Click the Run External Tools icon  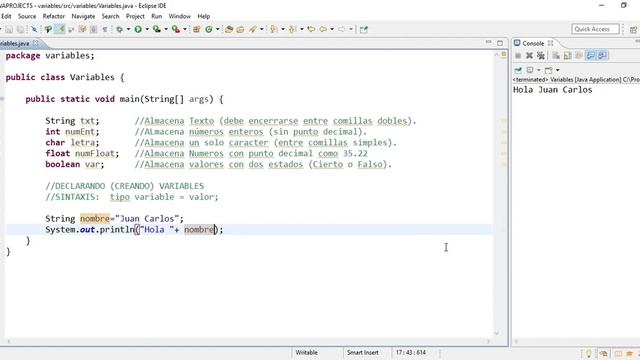click(176, 29)
